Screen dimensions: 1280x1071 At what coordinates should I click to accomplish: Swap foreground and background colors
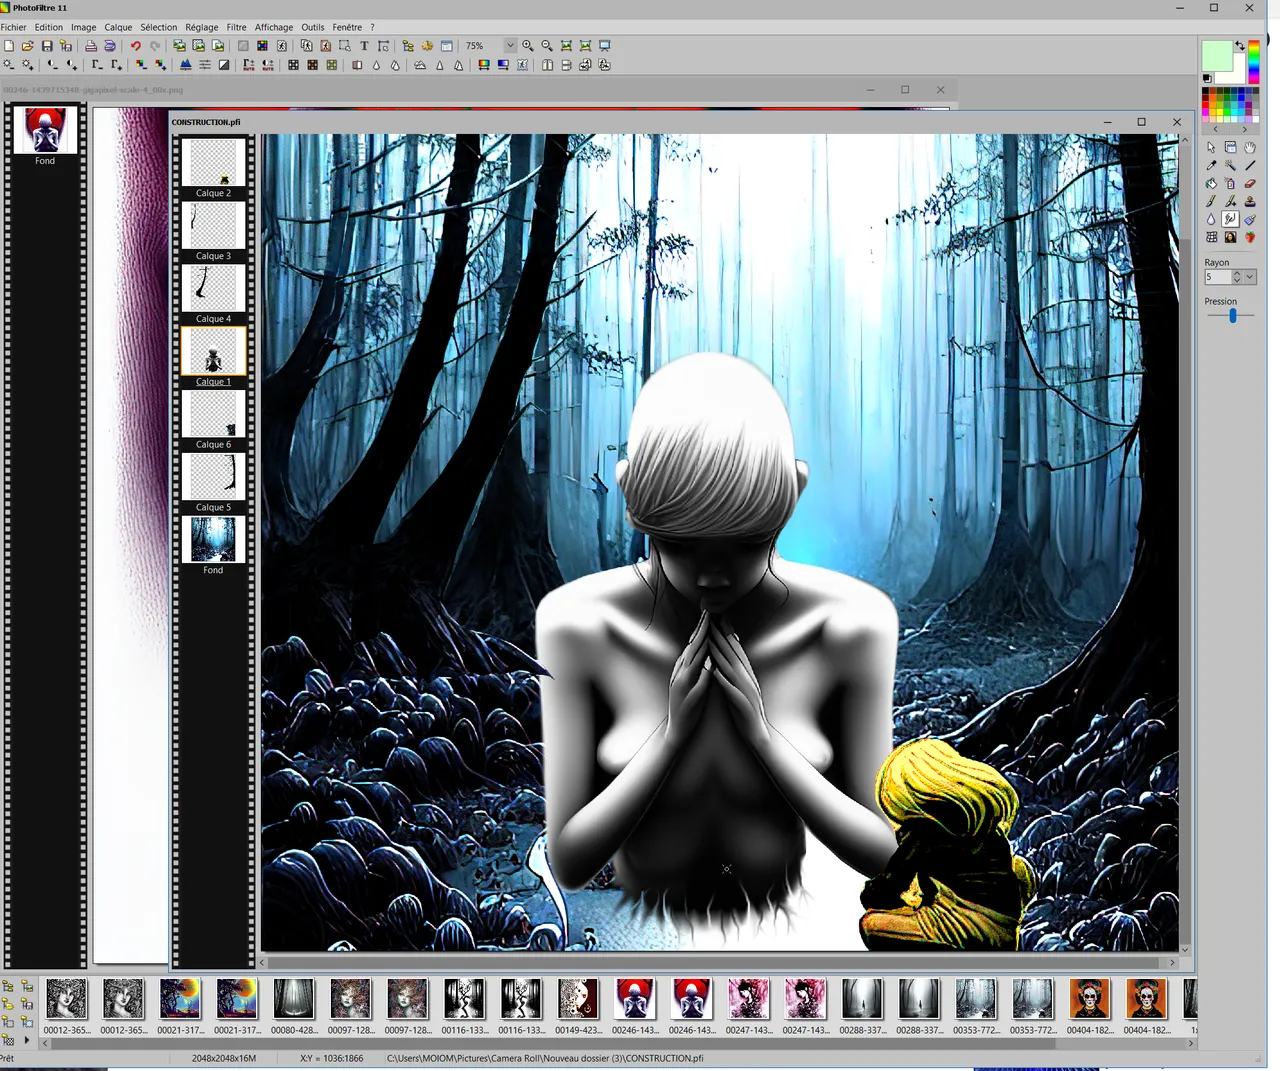pos(1240,46)
